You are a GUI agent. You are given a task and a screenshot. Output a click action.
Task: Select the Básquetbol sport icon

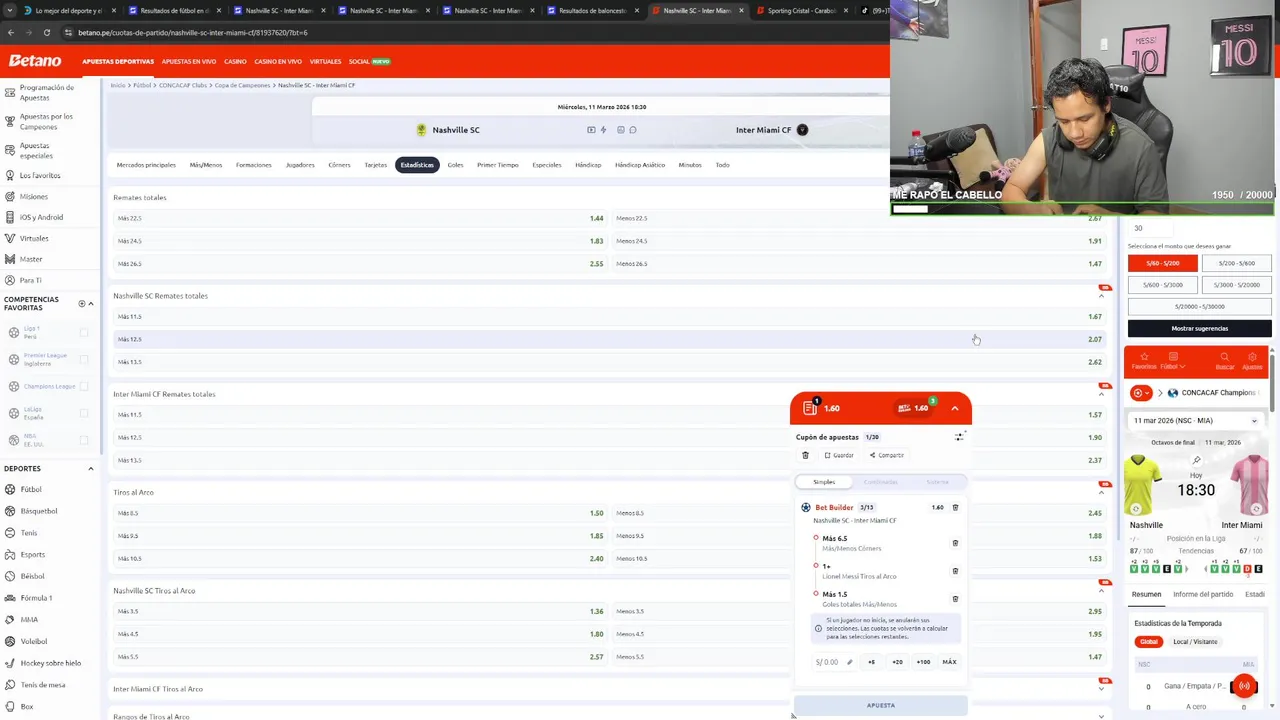point(10,511)
